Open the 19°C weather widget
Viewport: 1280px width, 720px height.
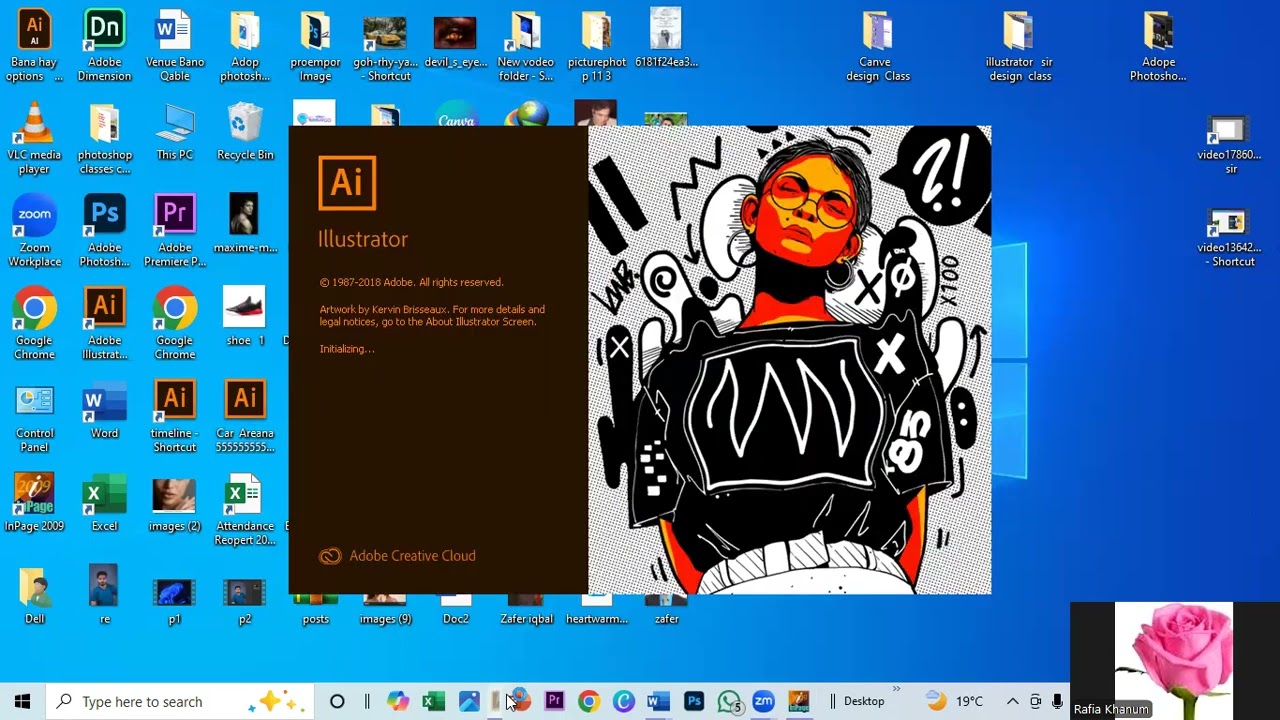[x=955, y=701]
